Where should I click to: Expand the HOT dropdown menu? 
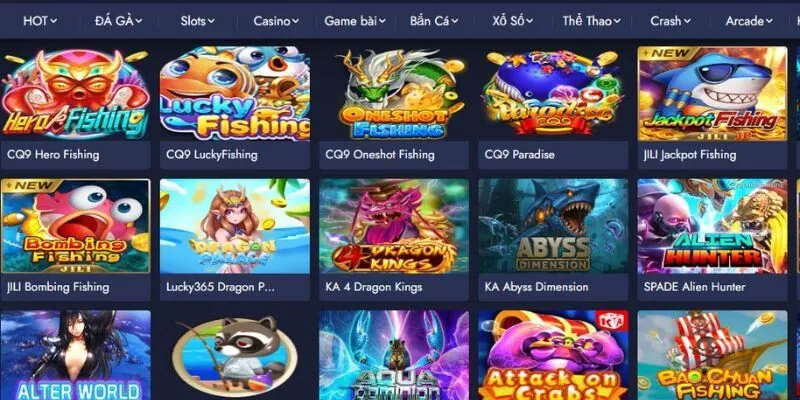pyautogui.click(x=40, y=21)
